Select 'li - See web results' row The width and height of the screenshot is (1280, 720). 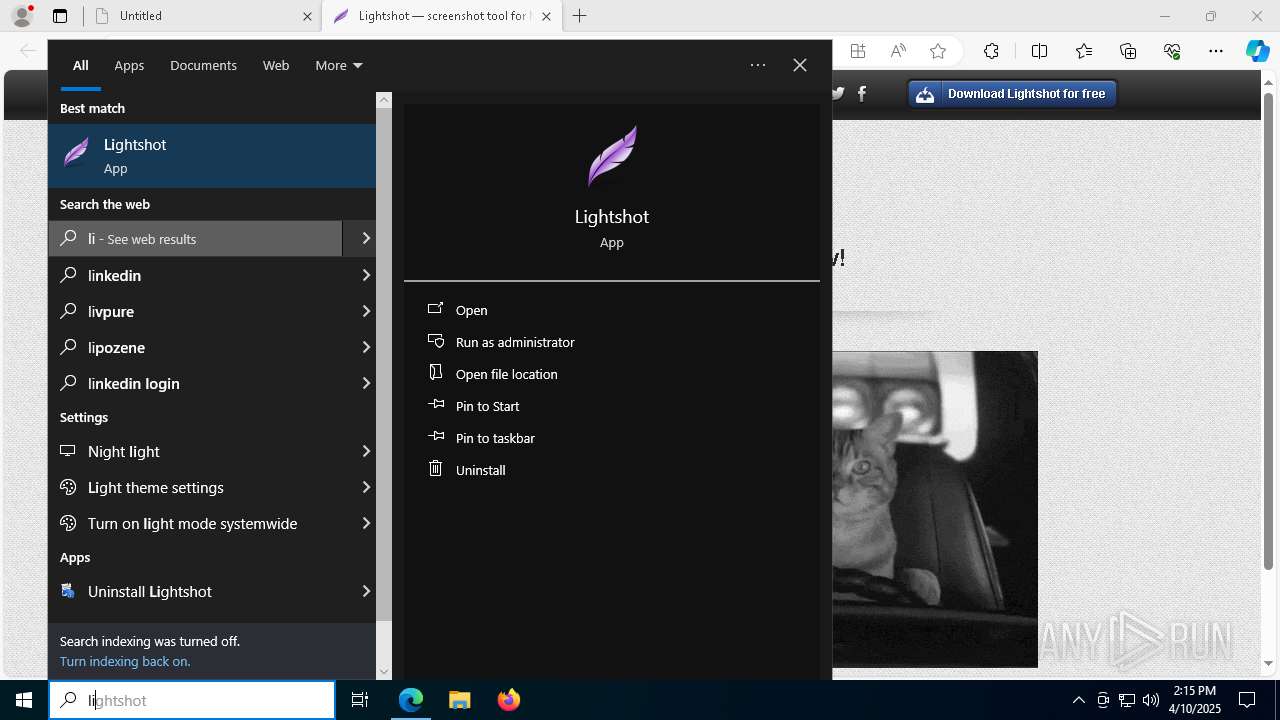tap(196, 238)
